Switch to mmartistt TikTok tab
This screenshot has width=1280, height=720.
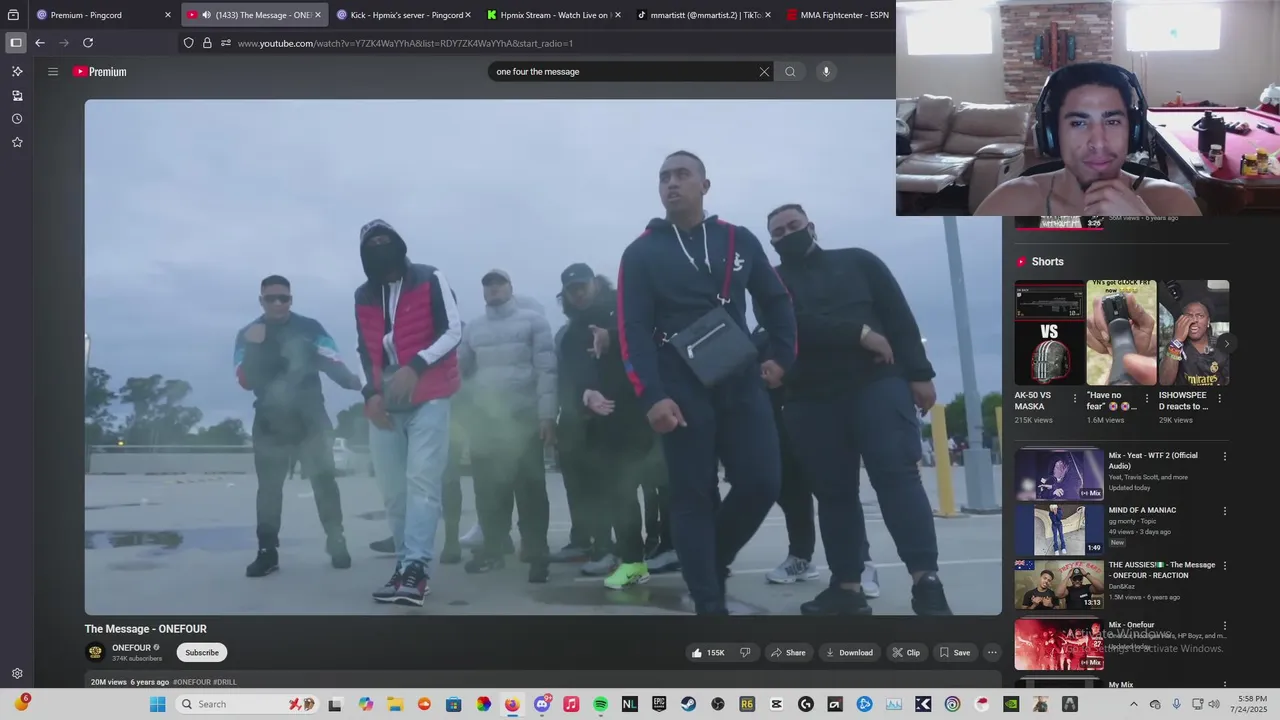coord(703,15)
